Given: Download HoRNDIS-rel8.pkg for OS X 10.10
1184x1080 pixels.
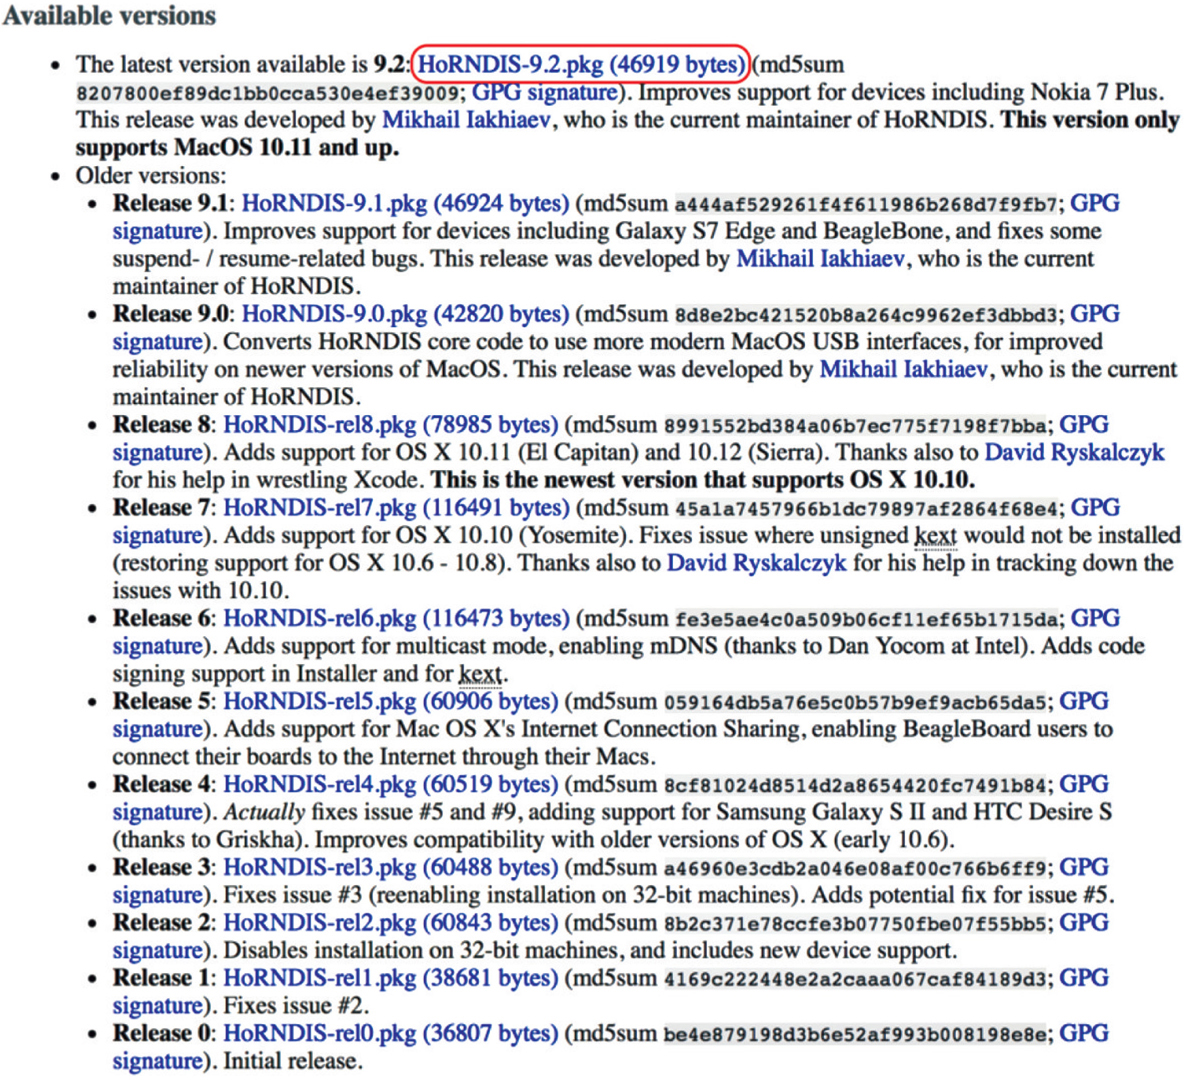Looking at the screenshot, I should coord(390,425).
